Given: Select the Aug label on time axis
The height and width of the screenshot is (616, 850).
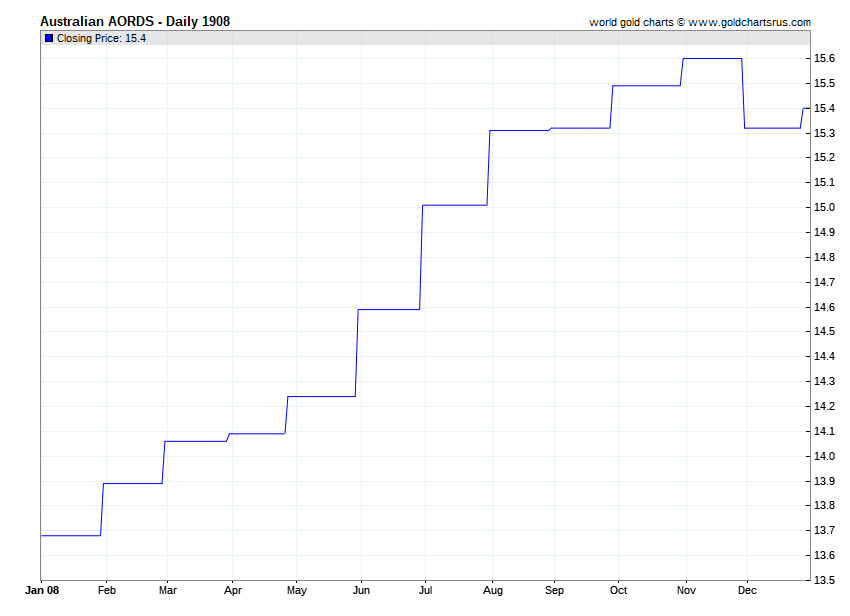Looking at the screenshot, I should click(493, 591).
